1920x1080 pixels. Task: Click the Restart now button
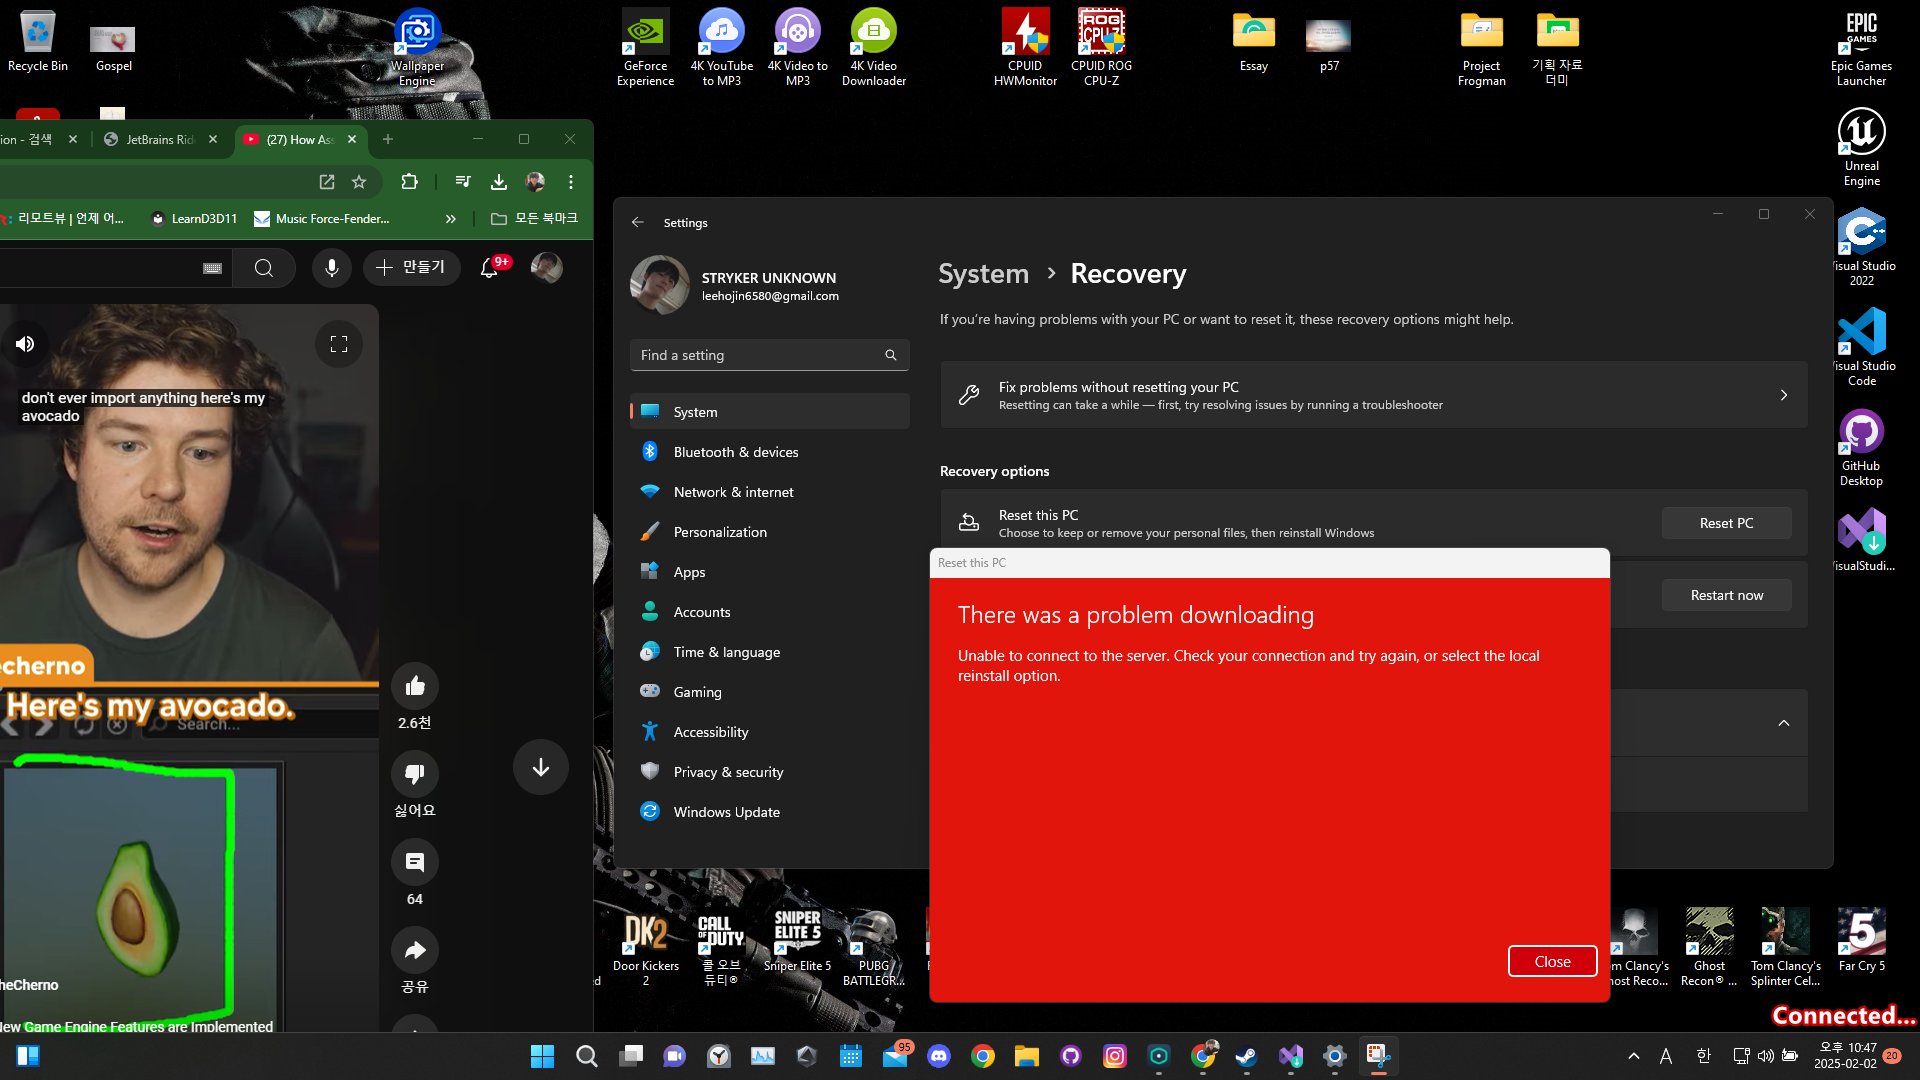[1726, 595]
